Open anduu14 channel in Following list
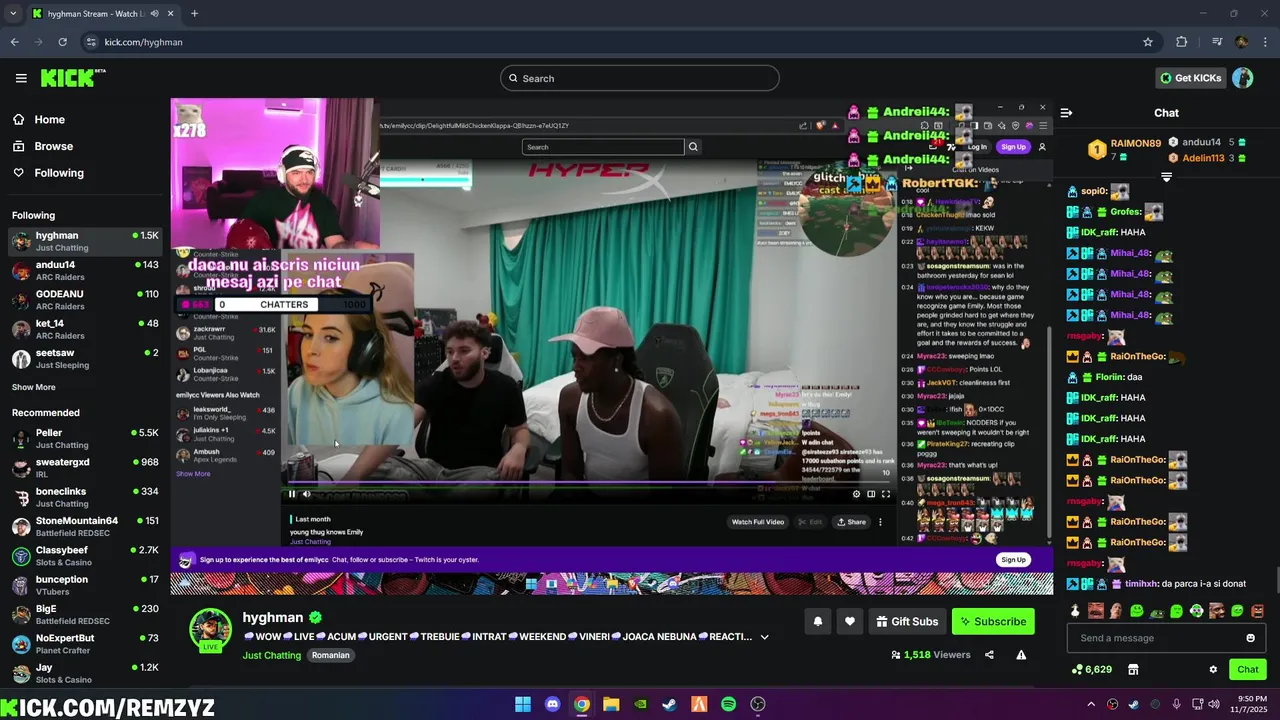The width and height of the screenshot is (1280, 720). pos(84,271)
